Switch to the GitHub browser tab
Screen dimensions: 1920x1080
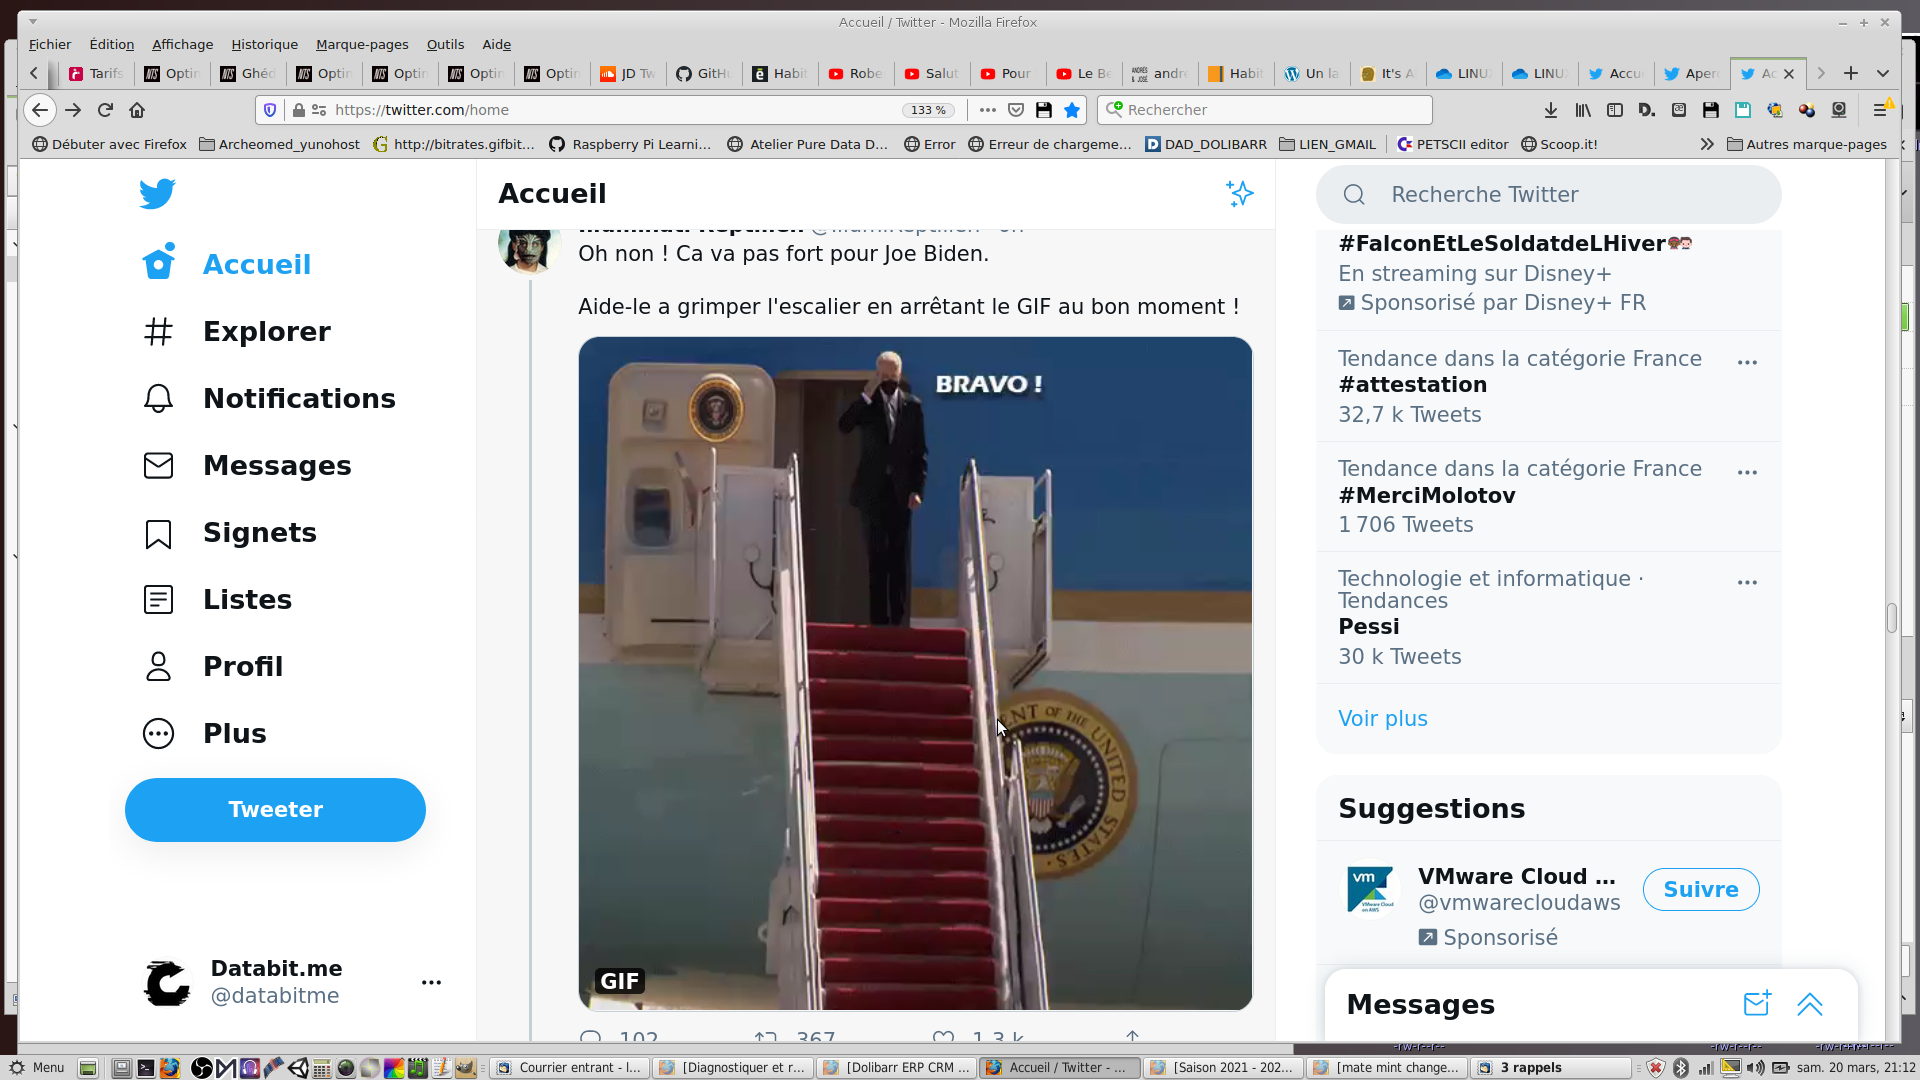click(704, 73)
